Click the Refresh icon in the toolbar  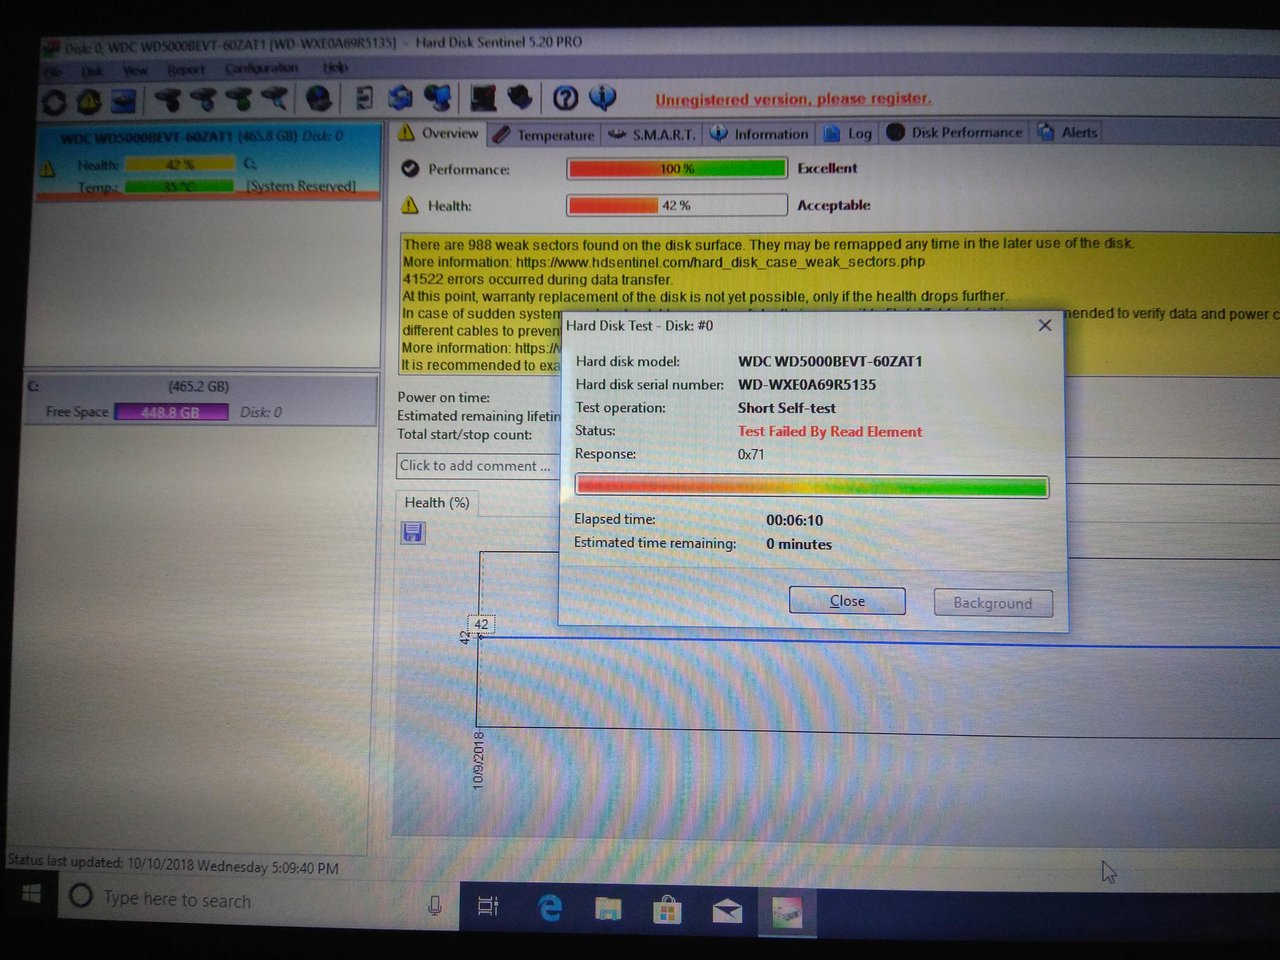(55, 101)
